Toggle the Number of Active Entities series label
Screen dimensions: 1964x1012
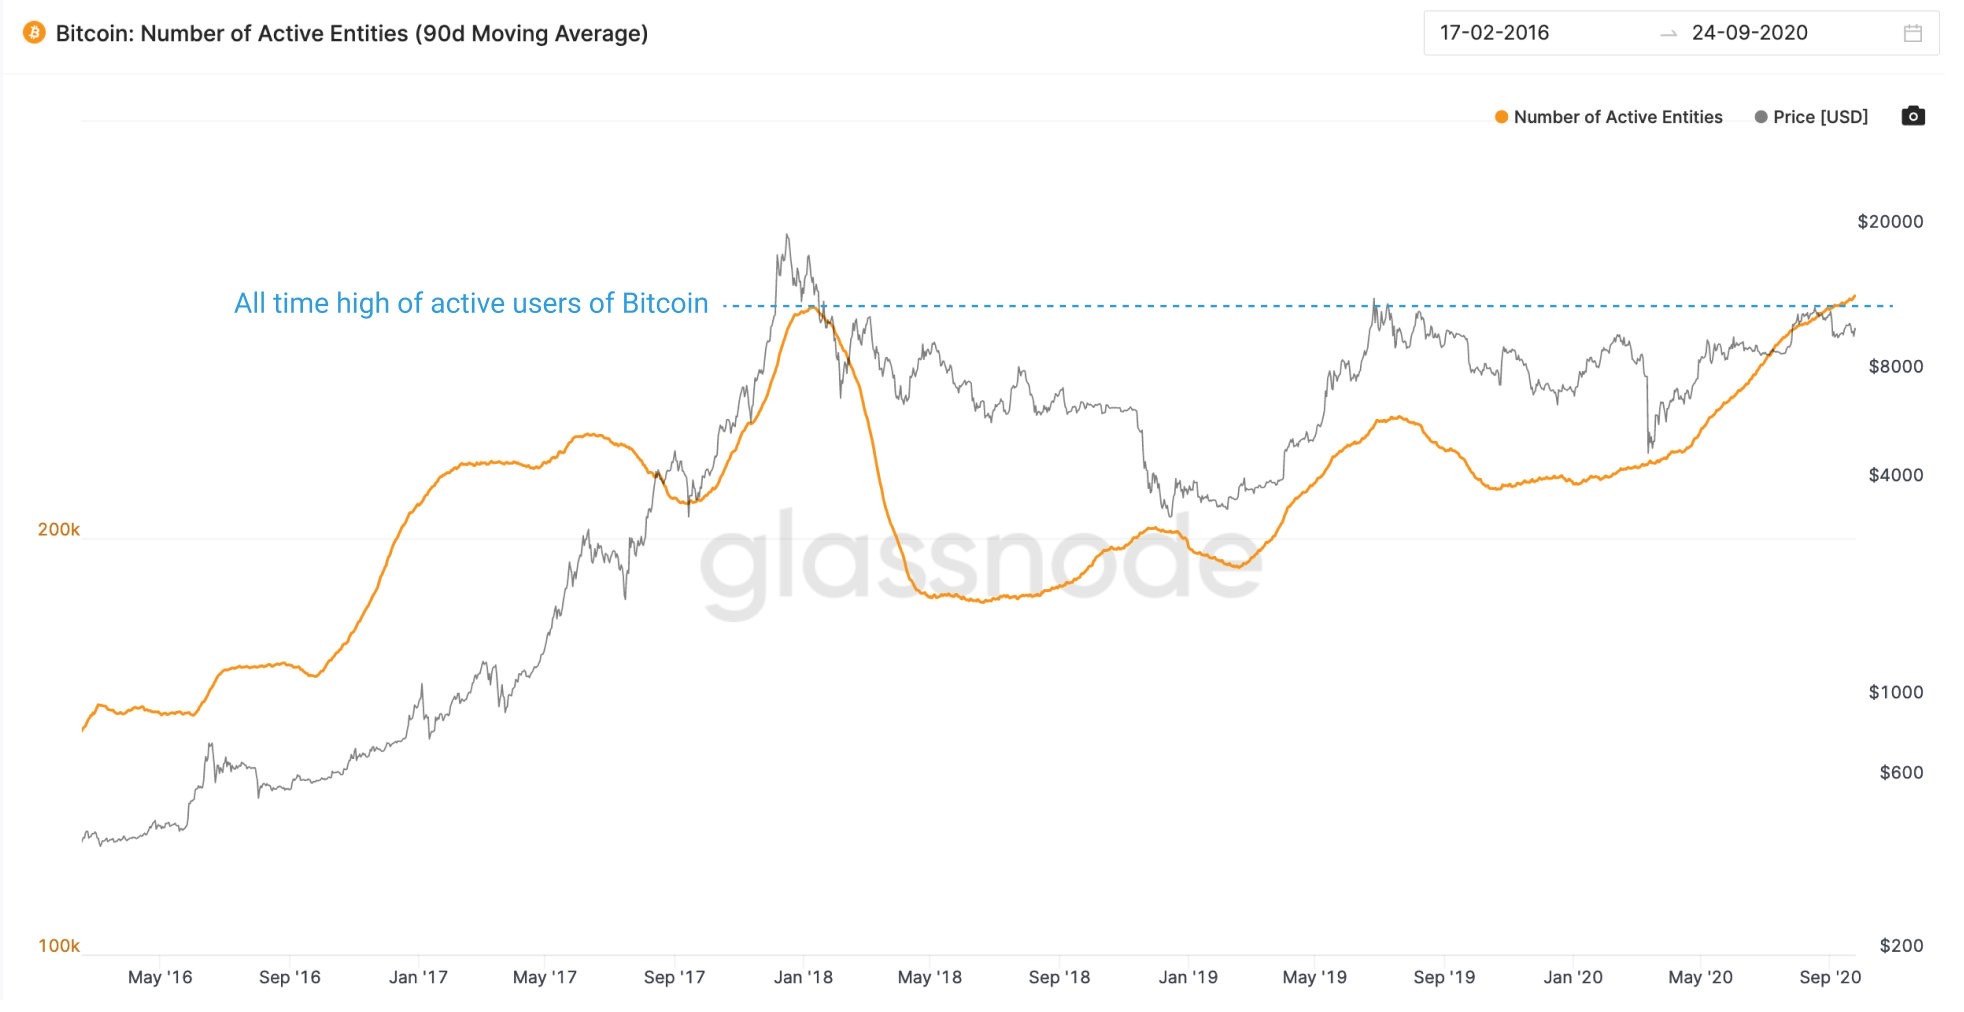[1617, 117]
